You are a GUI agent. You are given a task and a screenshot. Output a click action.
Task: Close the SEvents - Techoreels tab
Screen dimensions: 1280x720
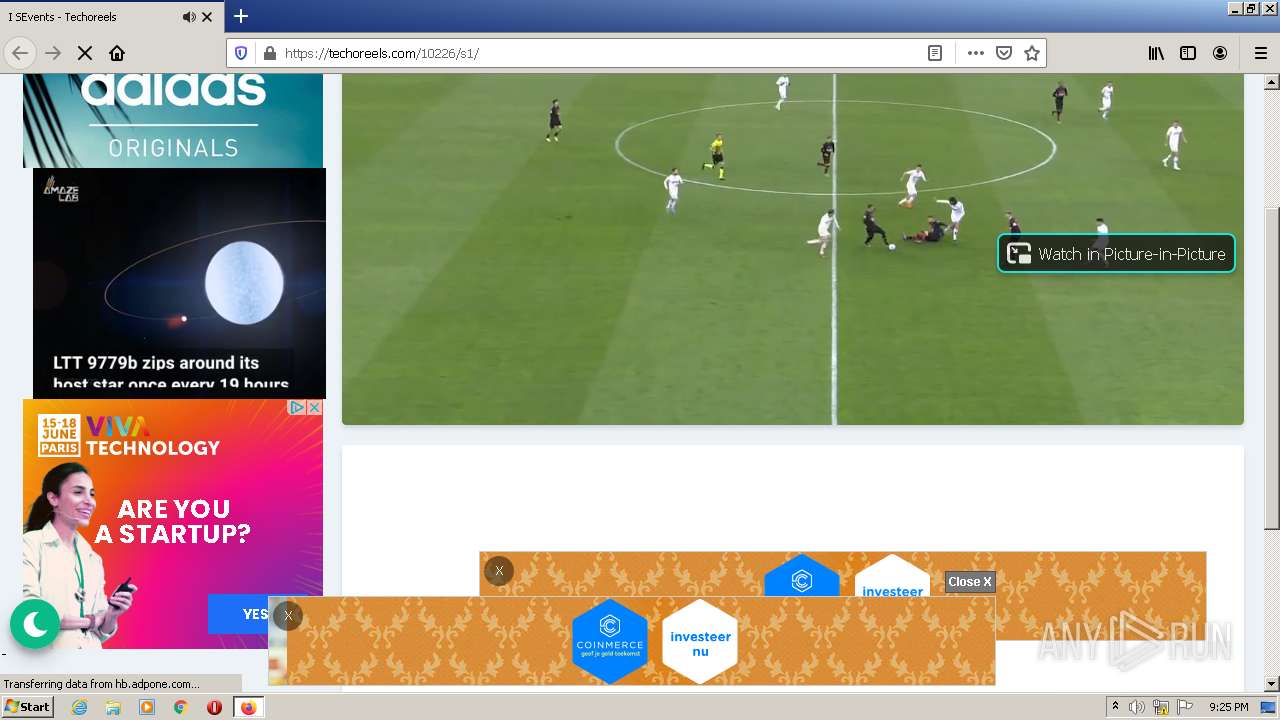pos(207,17)
